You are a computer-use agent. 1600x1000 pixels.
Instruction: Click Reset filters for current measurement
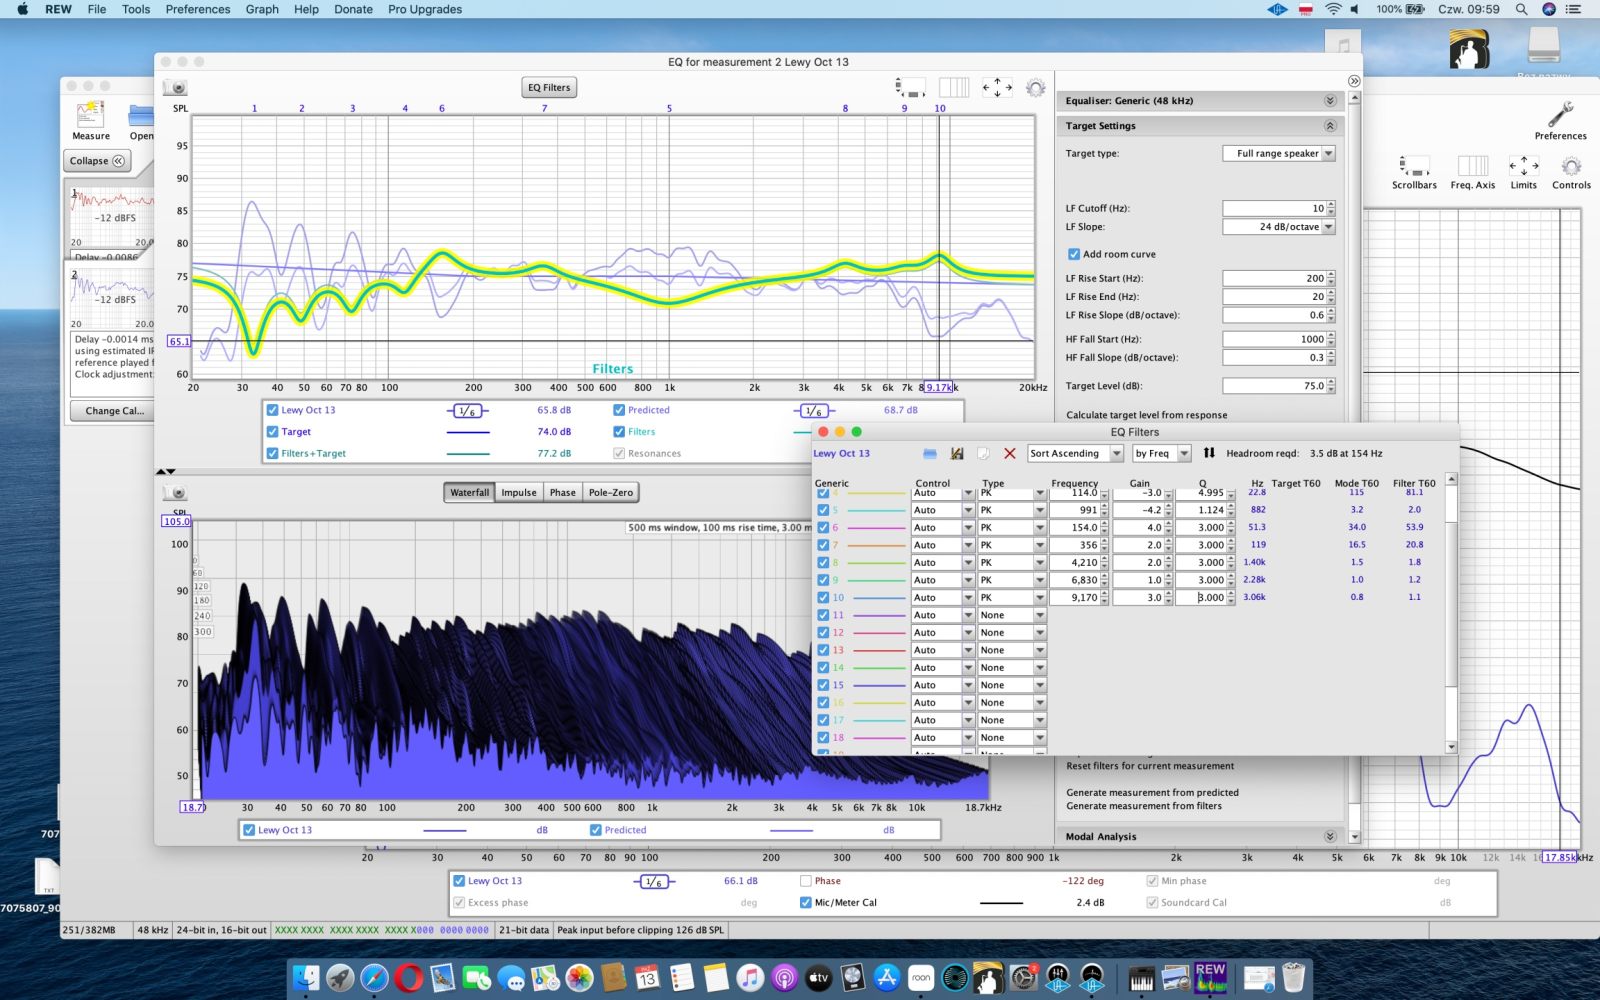(x=1150, y=766)
